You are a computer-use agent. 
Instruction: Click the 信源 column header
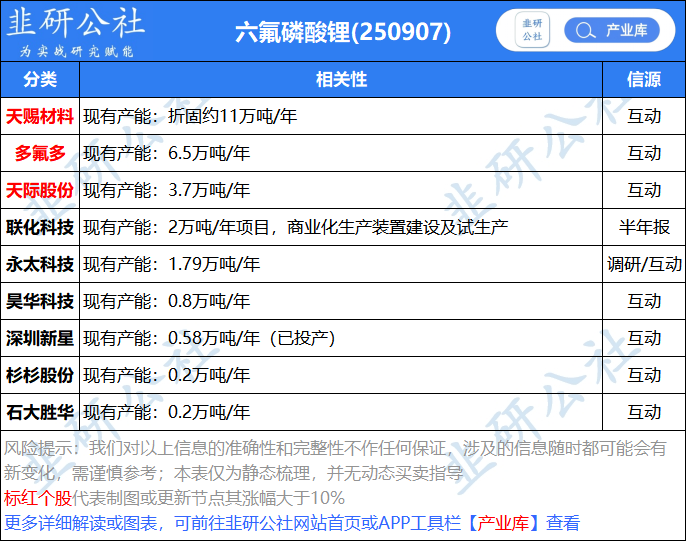click(643, 79)
